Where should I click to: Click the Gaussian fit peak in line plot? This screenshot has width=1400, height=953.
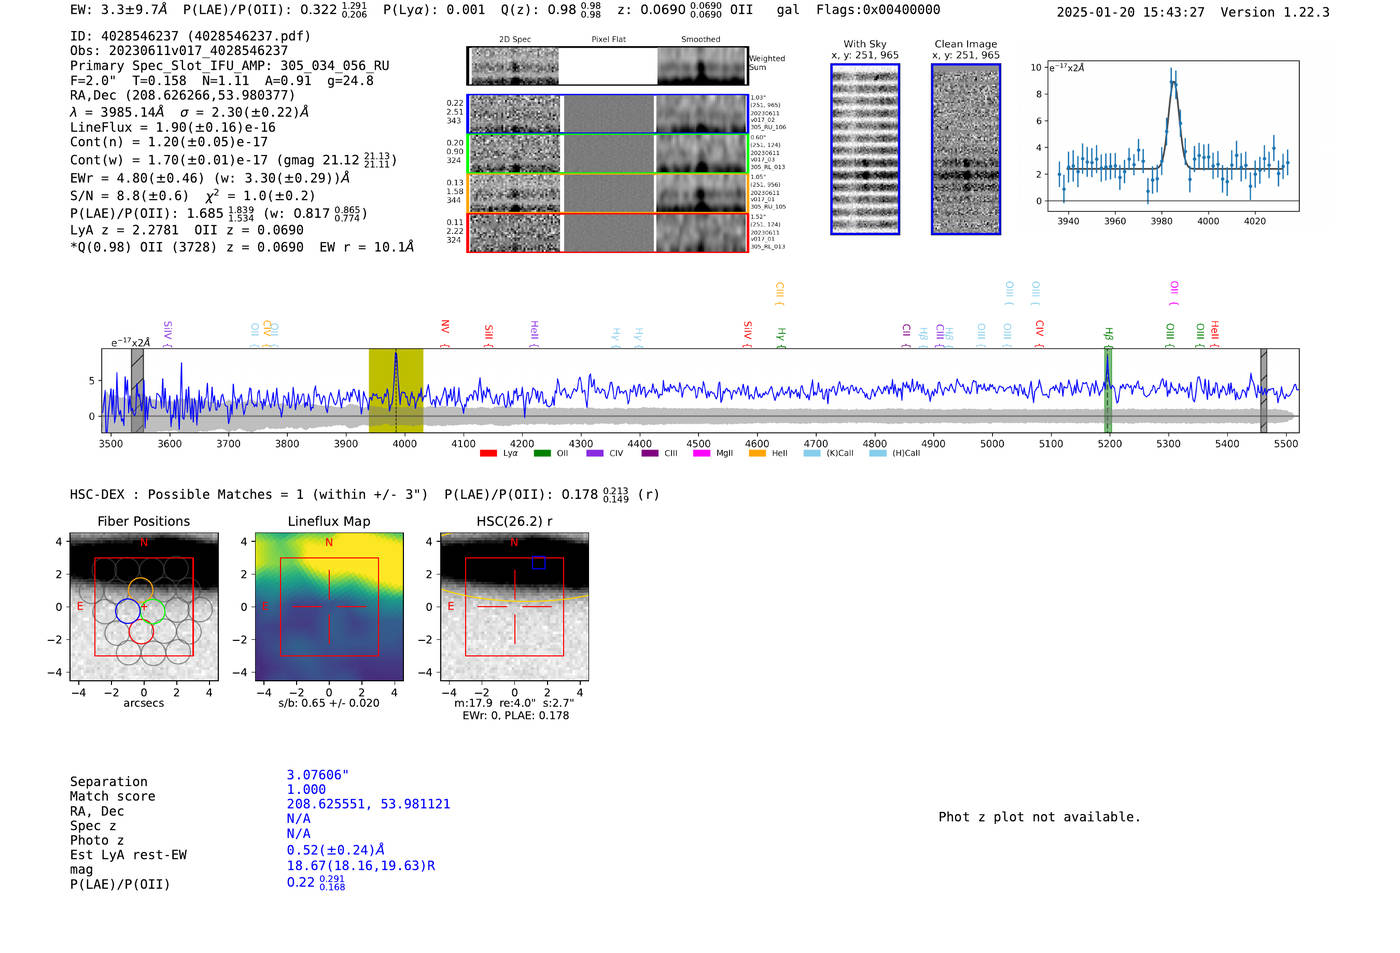pos(1173,82)
